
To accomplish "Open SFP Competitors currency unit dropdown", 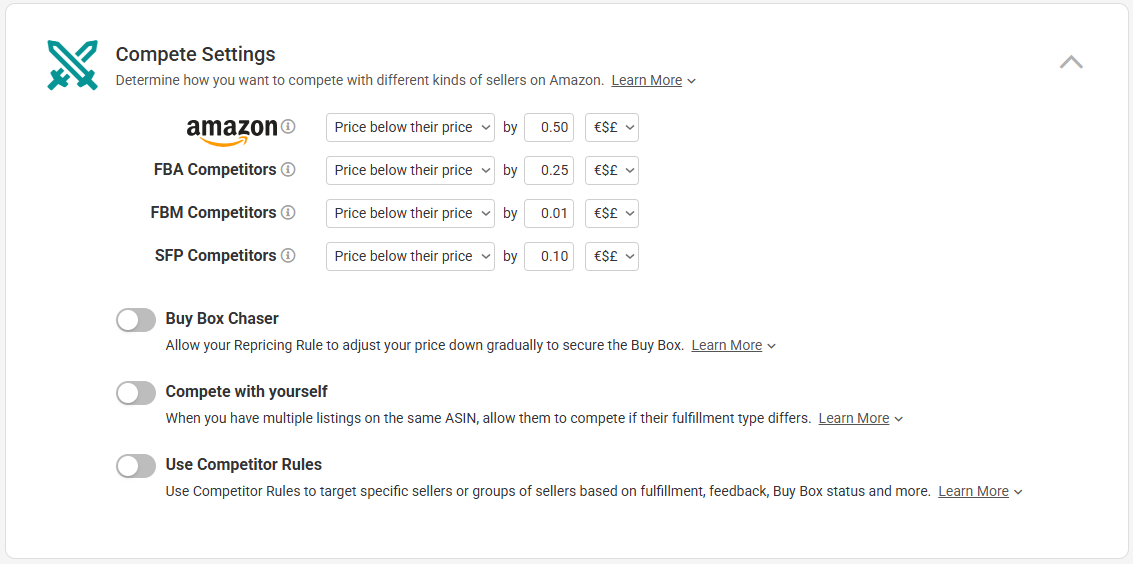I will tap(612, 256).
